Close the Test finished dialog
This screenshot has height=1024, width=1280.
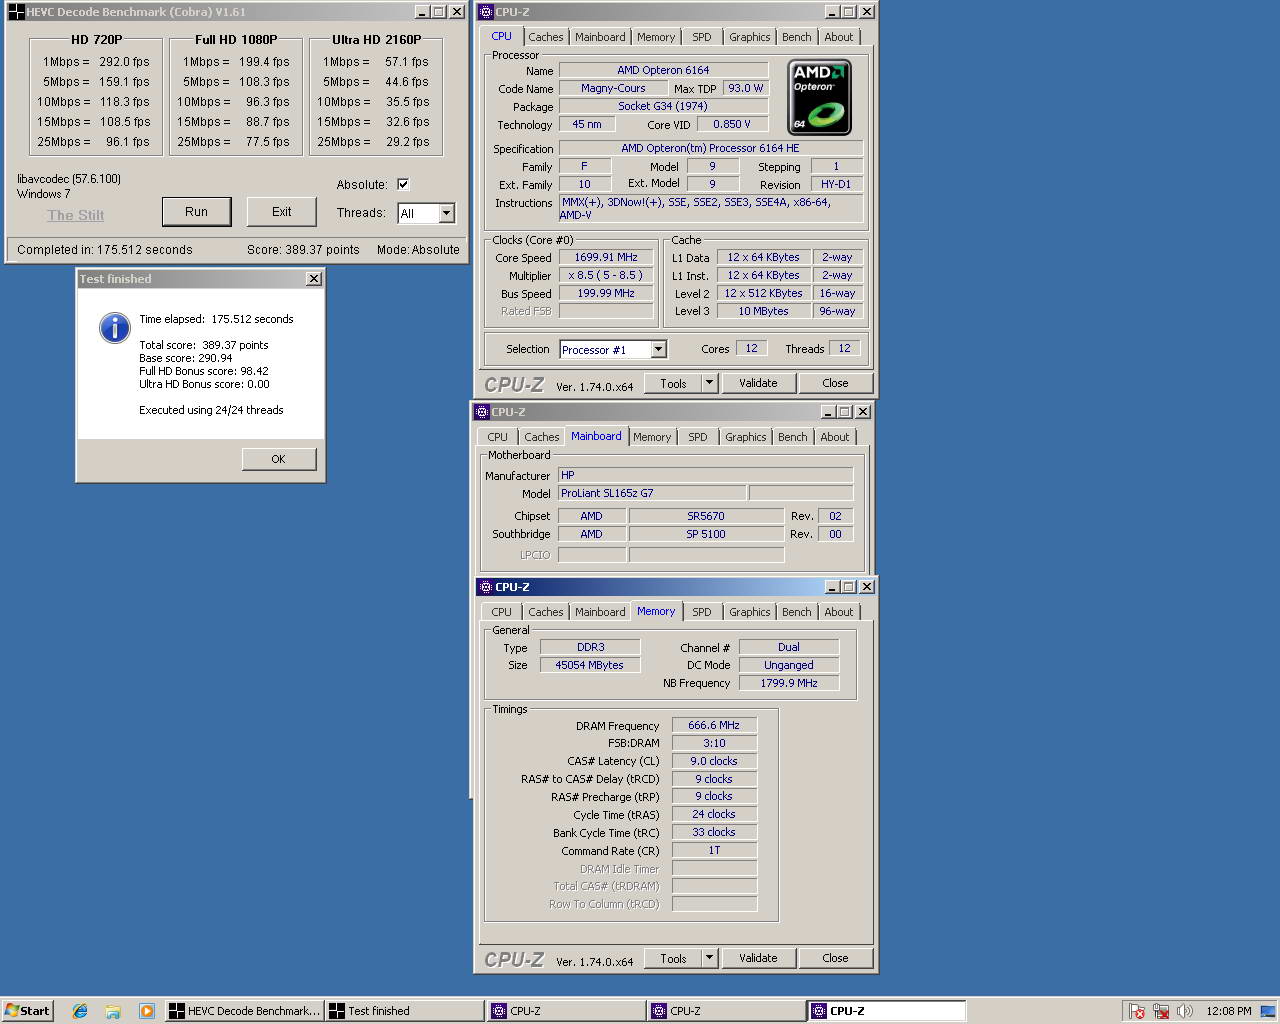(x=314, y=279)
